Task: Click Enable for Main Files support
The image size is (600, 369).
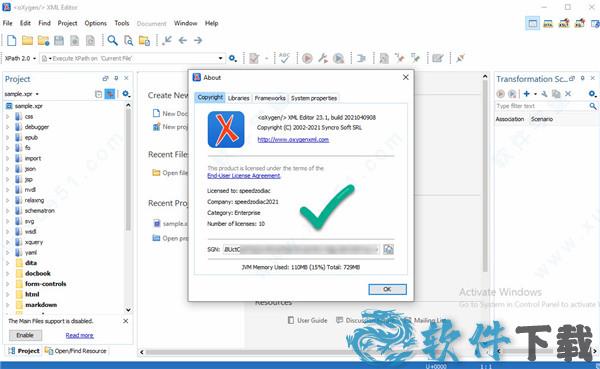Action: (25, 335)
